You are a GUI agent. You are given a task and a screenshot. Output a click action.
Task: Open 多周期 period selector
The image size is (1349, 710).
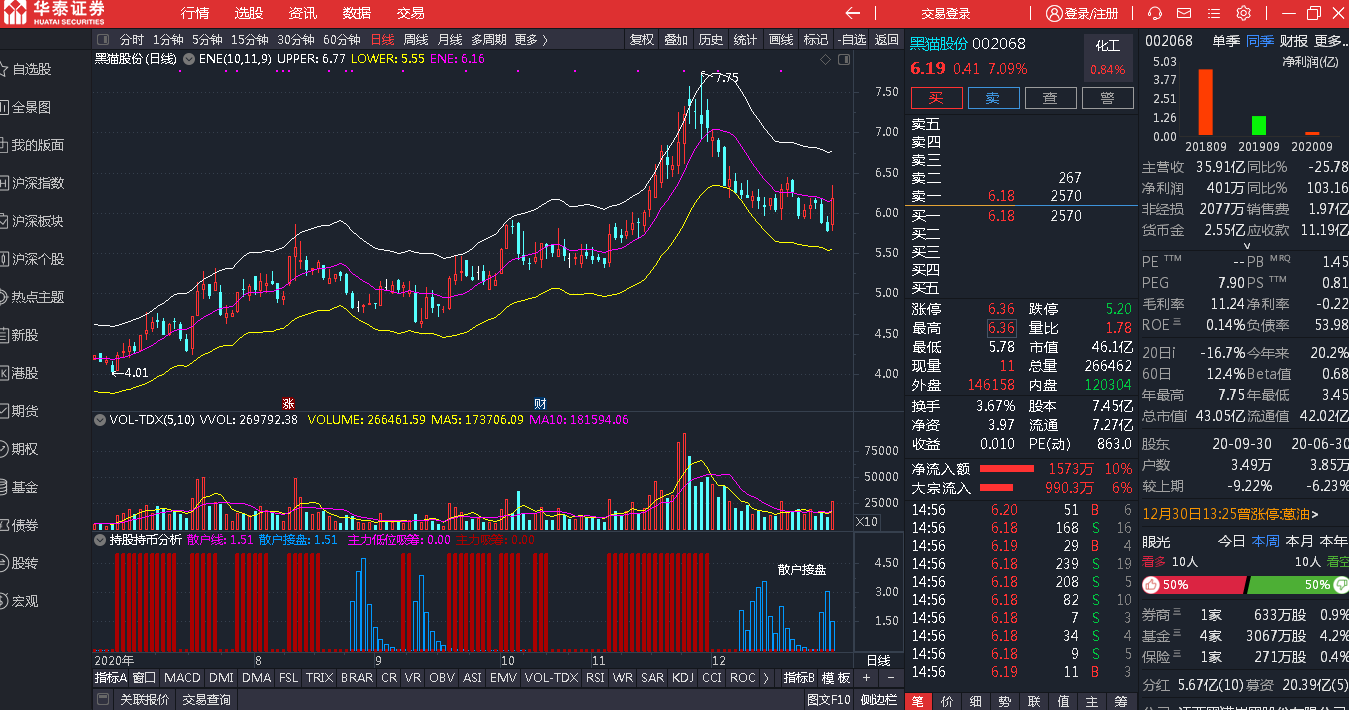[489, 40]
